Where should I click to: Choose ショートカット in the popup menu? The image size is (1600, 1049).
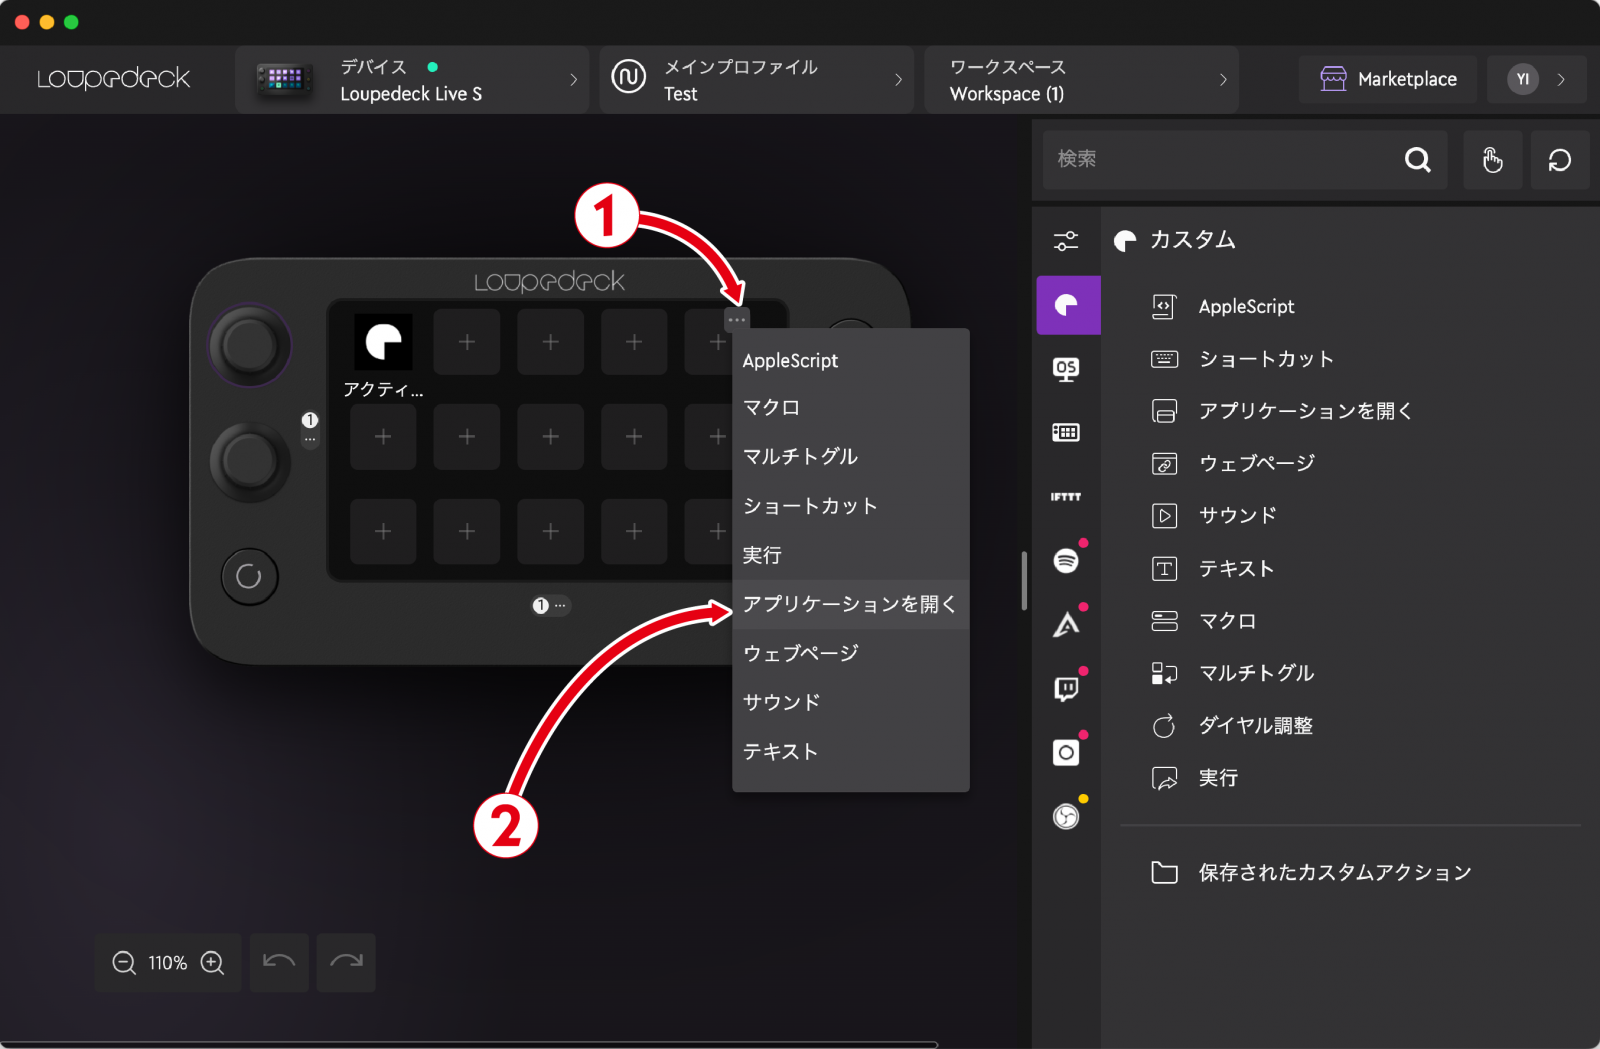[x=851, y=505]
